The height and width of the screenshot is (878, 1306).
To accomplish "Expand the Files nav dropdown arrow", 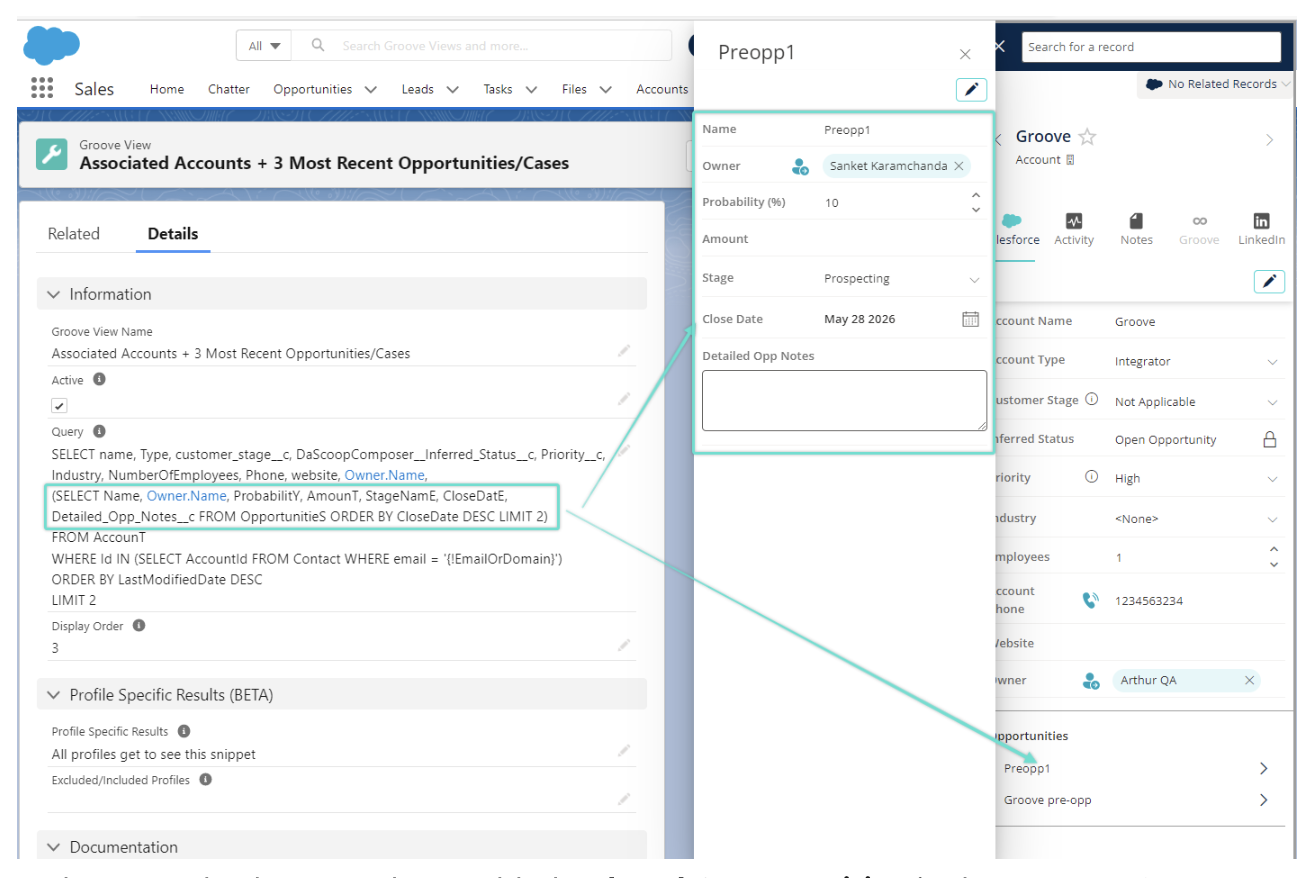I will 605,89.
